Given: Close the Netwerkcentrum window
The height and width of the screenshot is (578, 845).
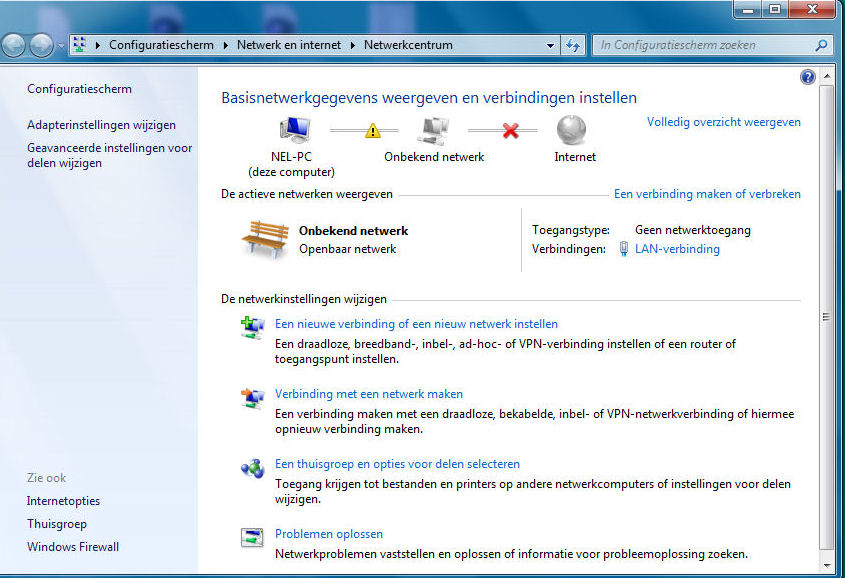Looking at the screenshot, I should [x=812, y=9].
